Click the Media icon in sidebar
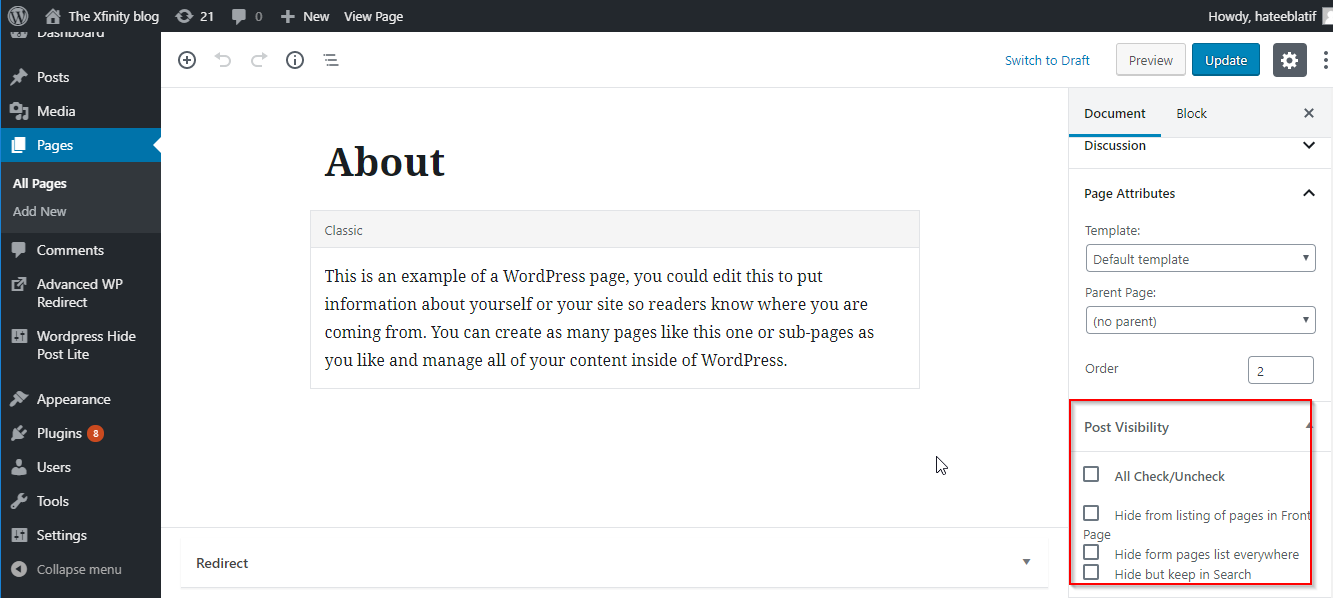 pos(18,111)
